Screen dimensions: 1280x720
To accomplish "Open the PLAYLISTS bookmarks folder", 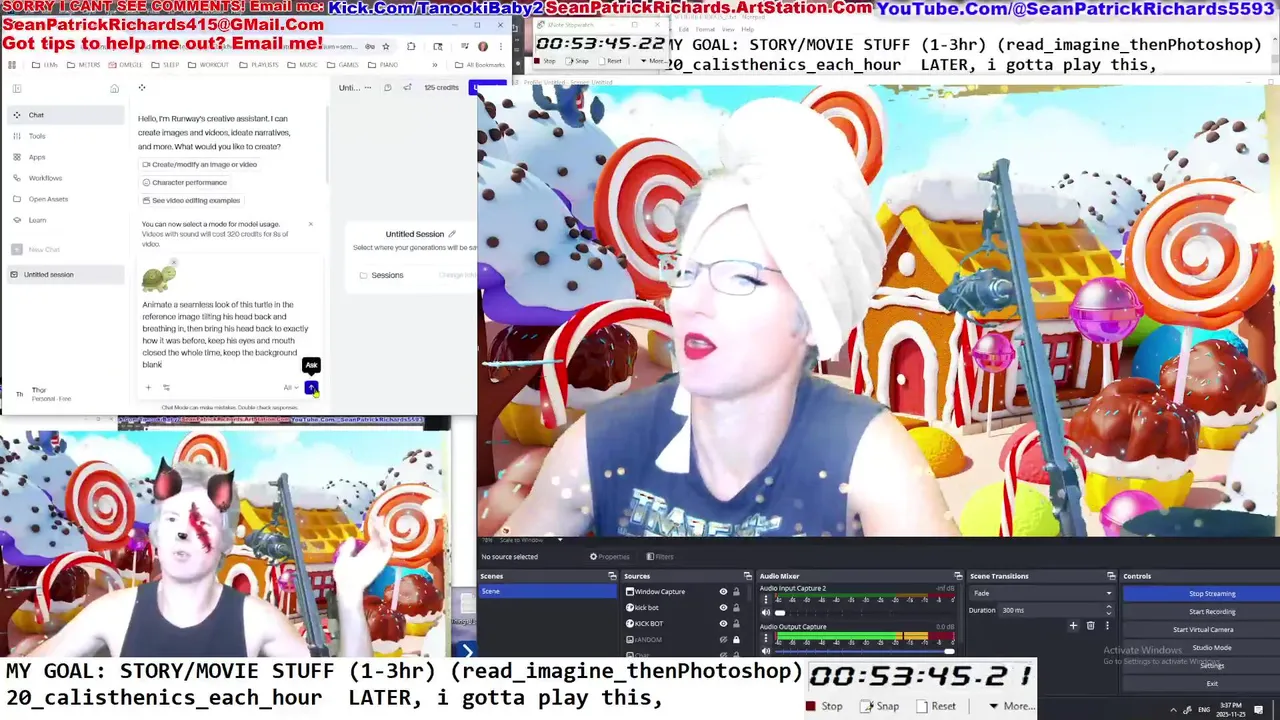I will pyautogui.click(x=258, y=65).
